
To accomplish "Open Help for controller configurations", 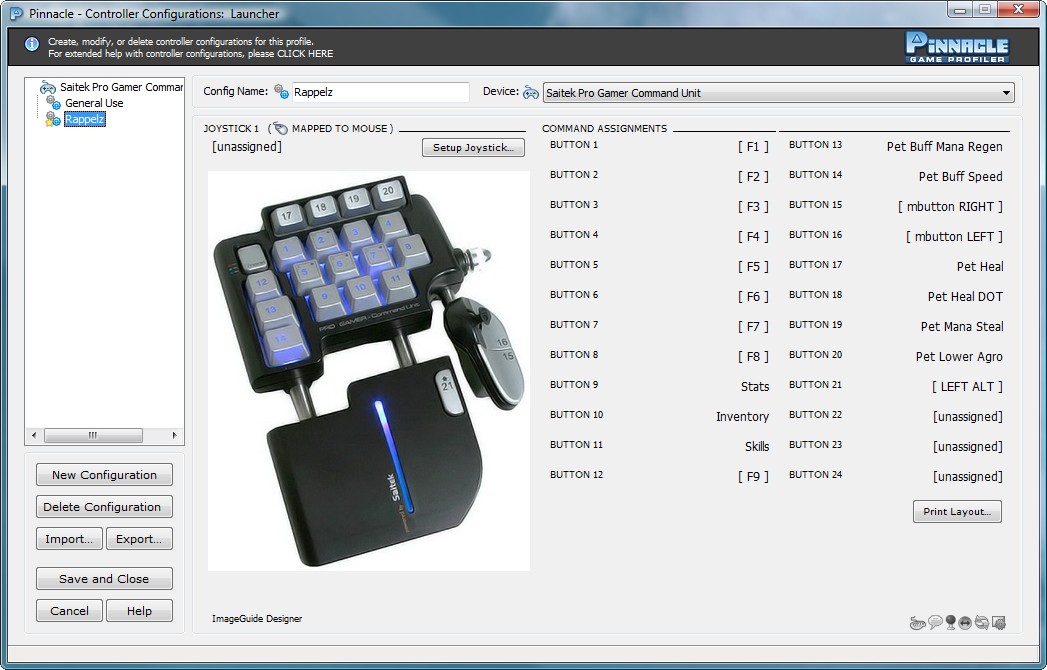I will click(x=139, y=611).
